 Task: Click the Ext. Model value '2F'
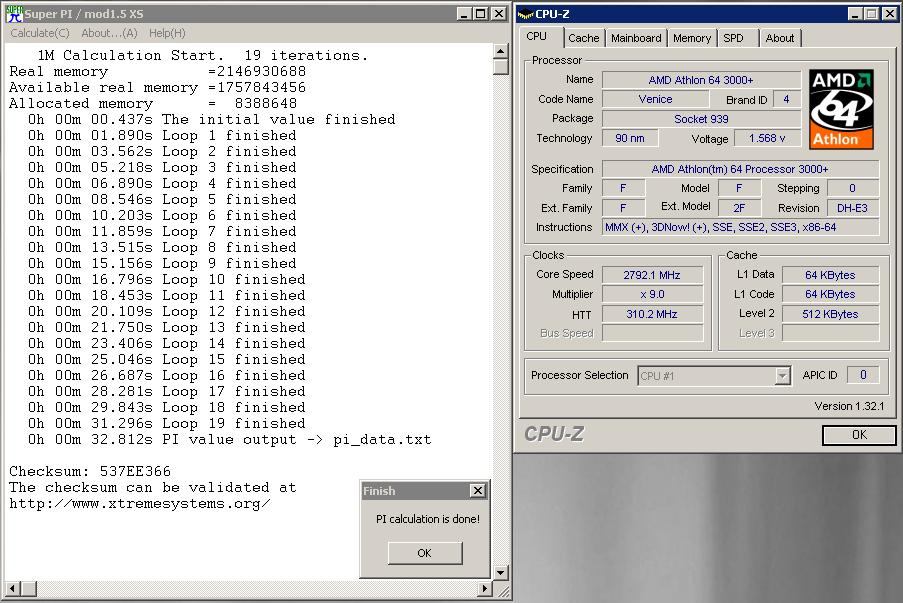(x=739, y=208)
